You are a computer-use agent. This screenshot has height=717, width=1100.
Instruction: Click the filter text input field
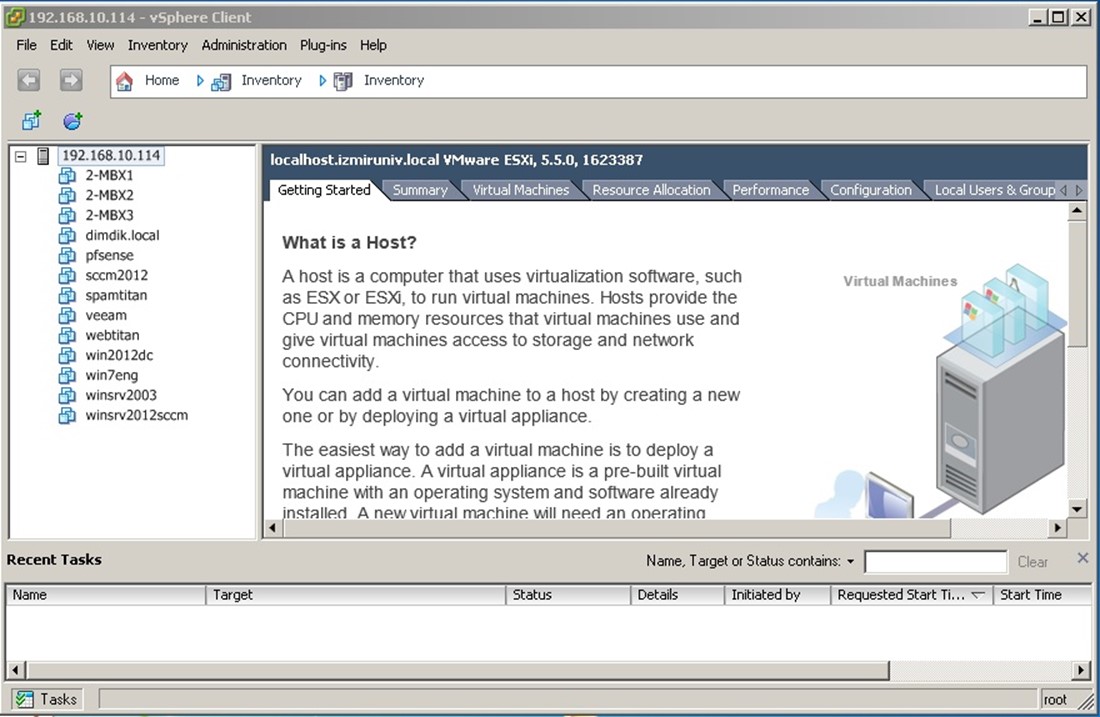click(x=935, y=562)
